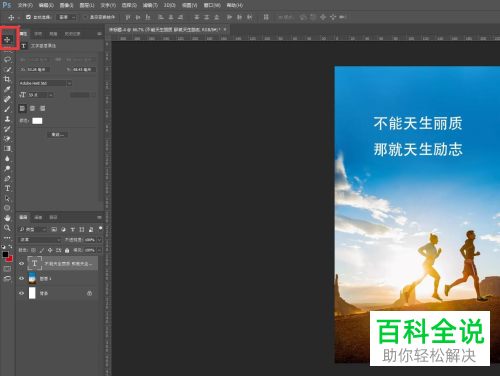Open the Help menu

[235, 5]
